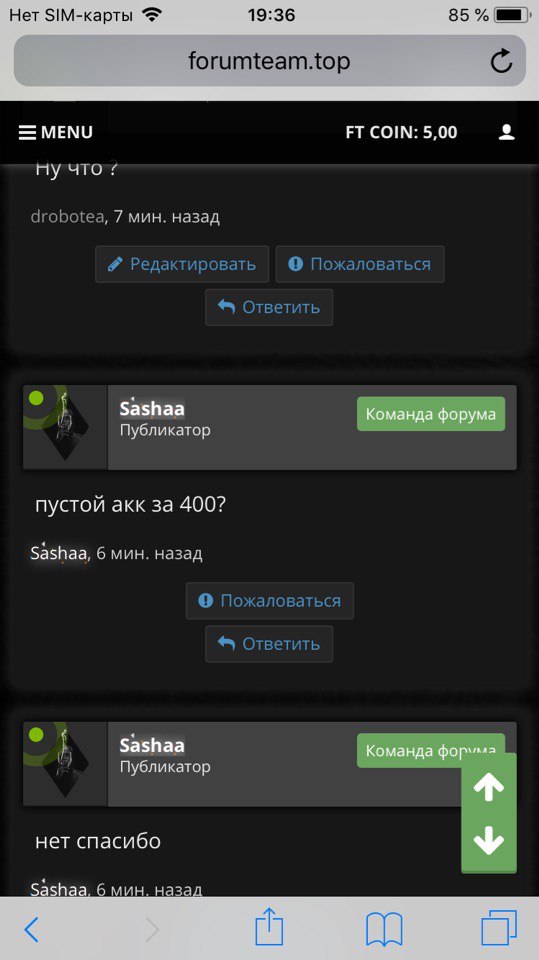Click Пожаловаться on drobotea's post
This screenshot has height=960, width=539.
(360, 264)
